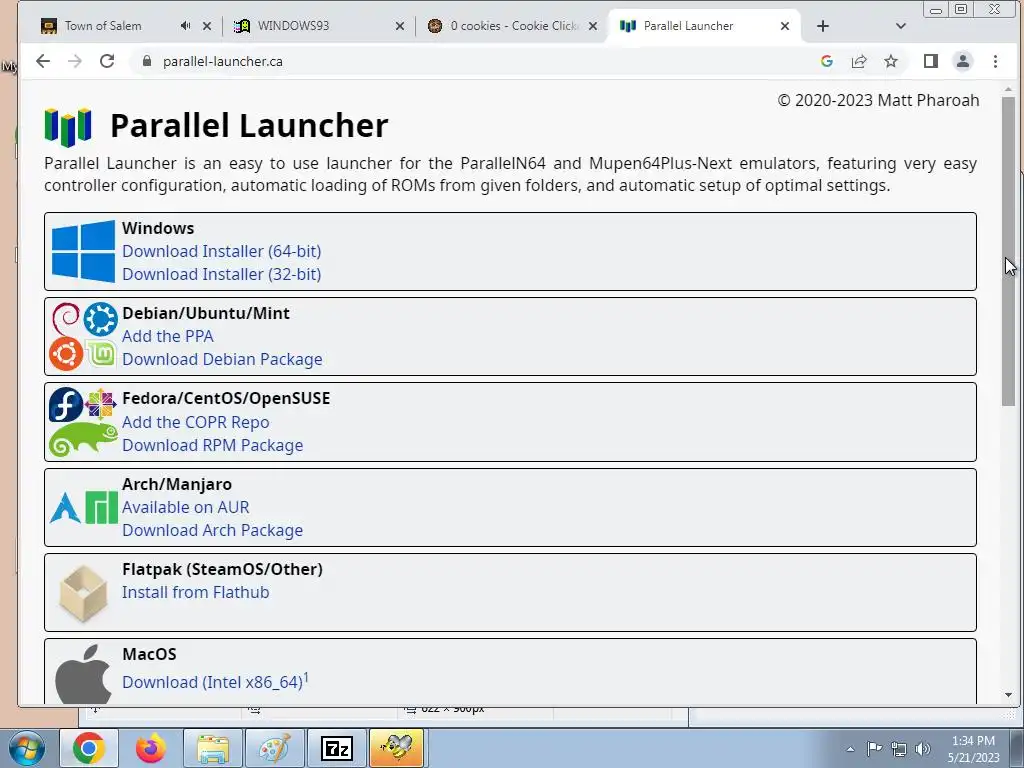1024x768 pixels.
Task: Open the Windows Start button
Action: click(x=26, y=749)
